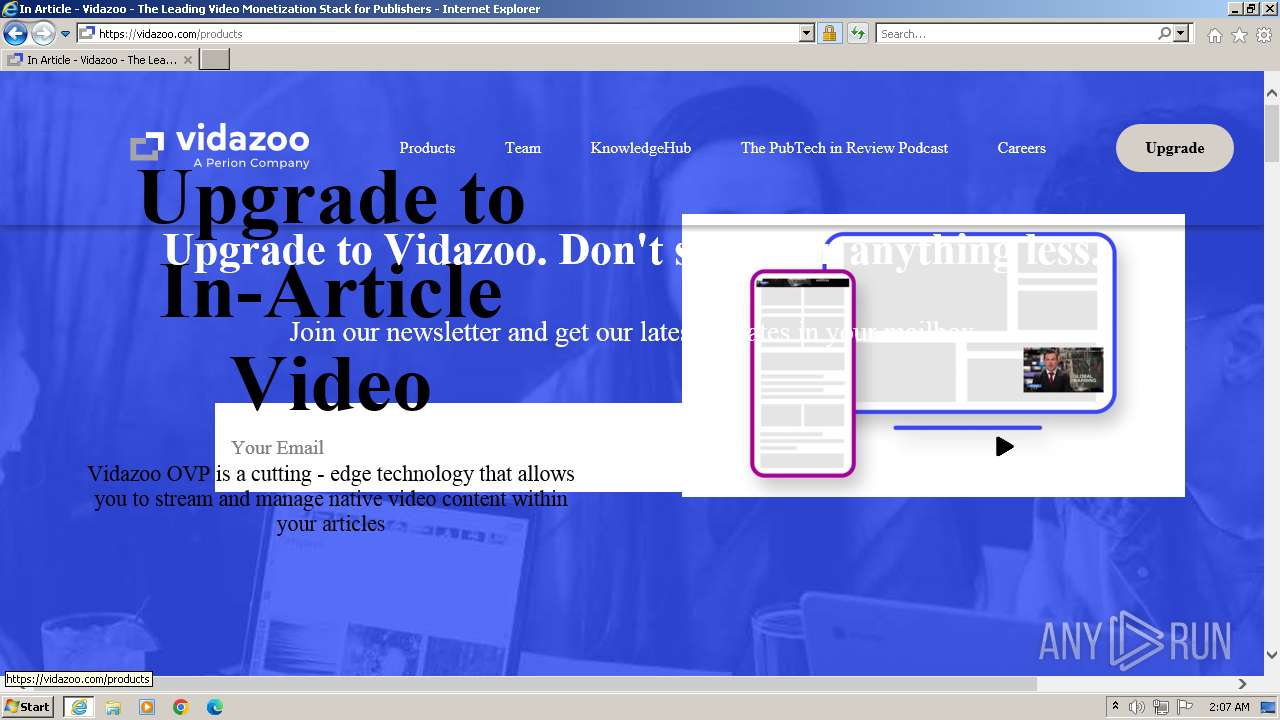Click the horizontal scrollbar track
The height and width of the screenshot is (720, 1280).
[x=1135, y=684]
